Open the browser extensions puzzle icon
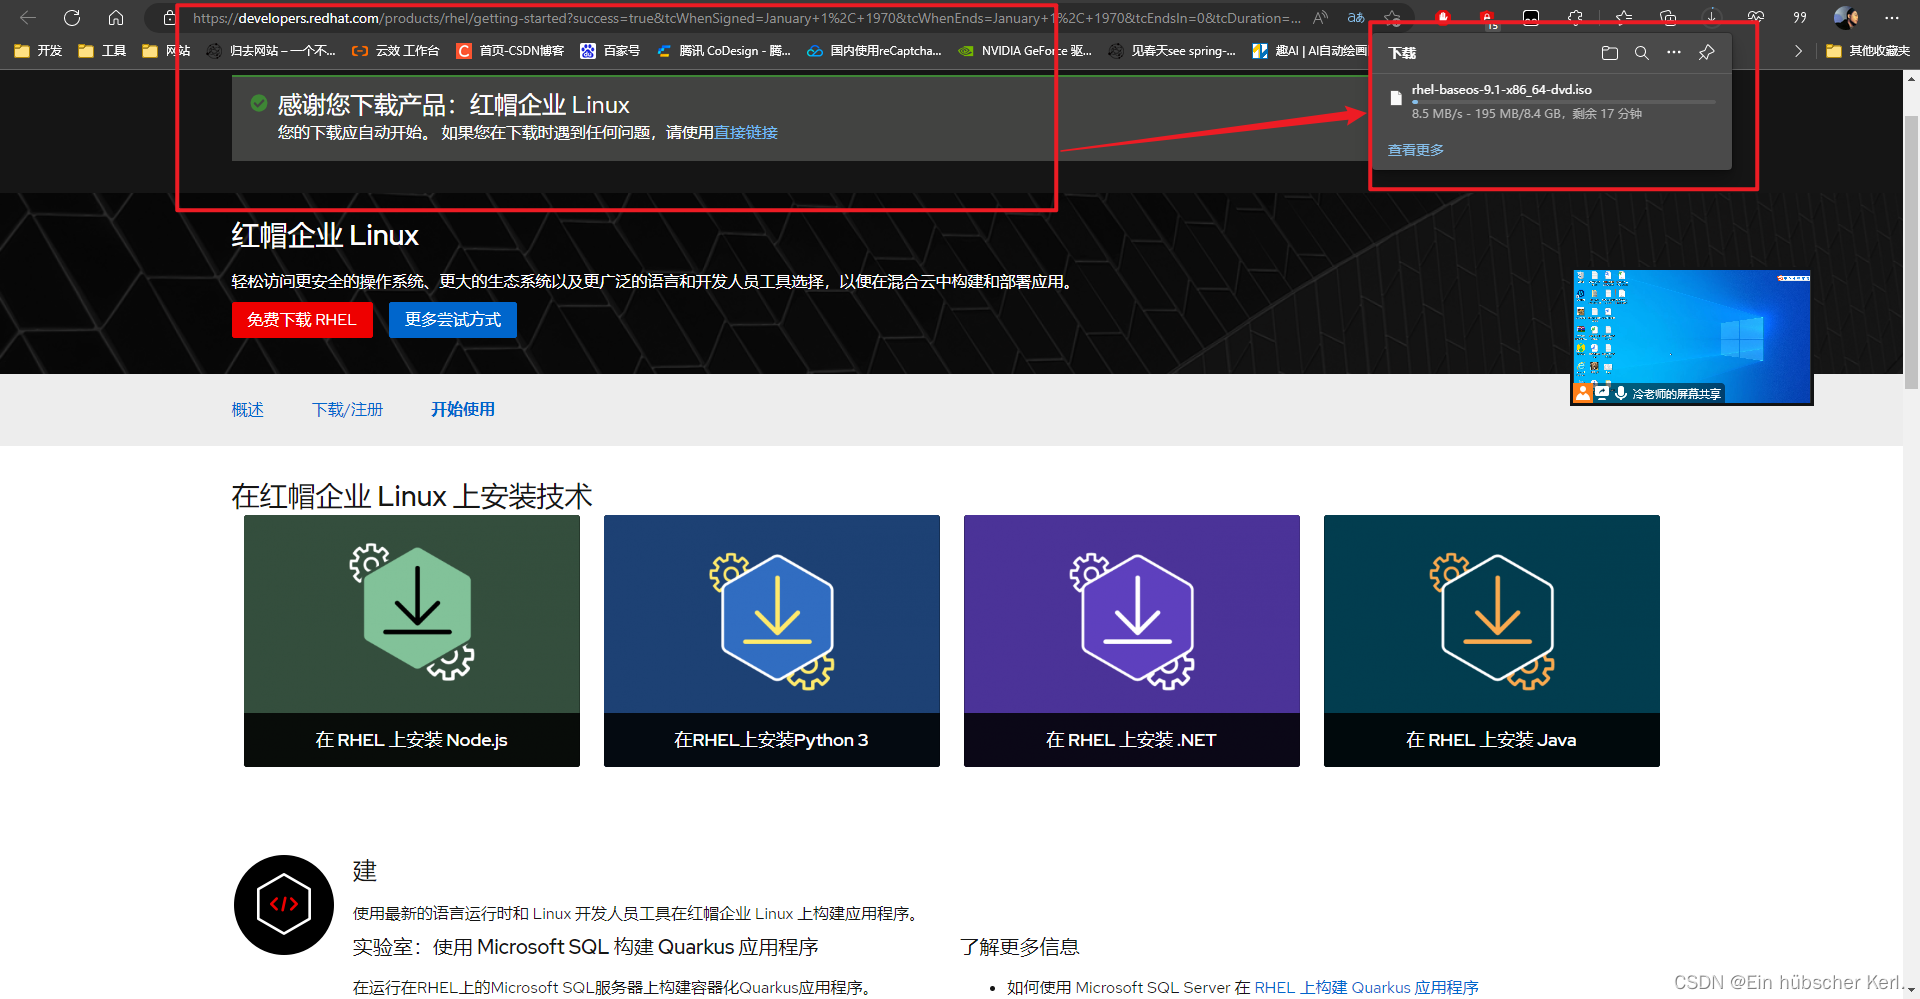 click(x=1575, y=18)
